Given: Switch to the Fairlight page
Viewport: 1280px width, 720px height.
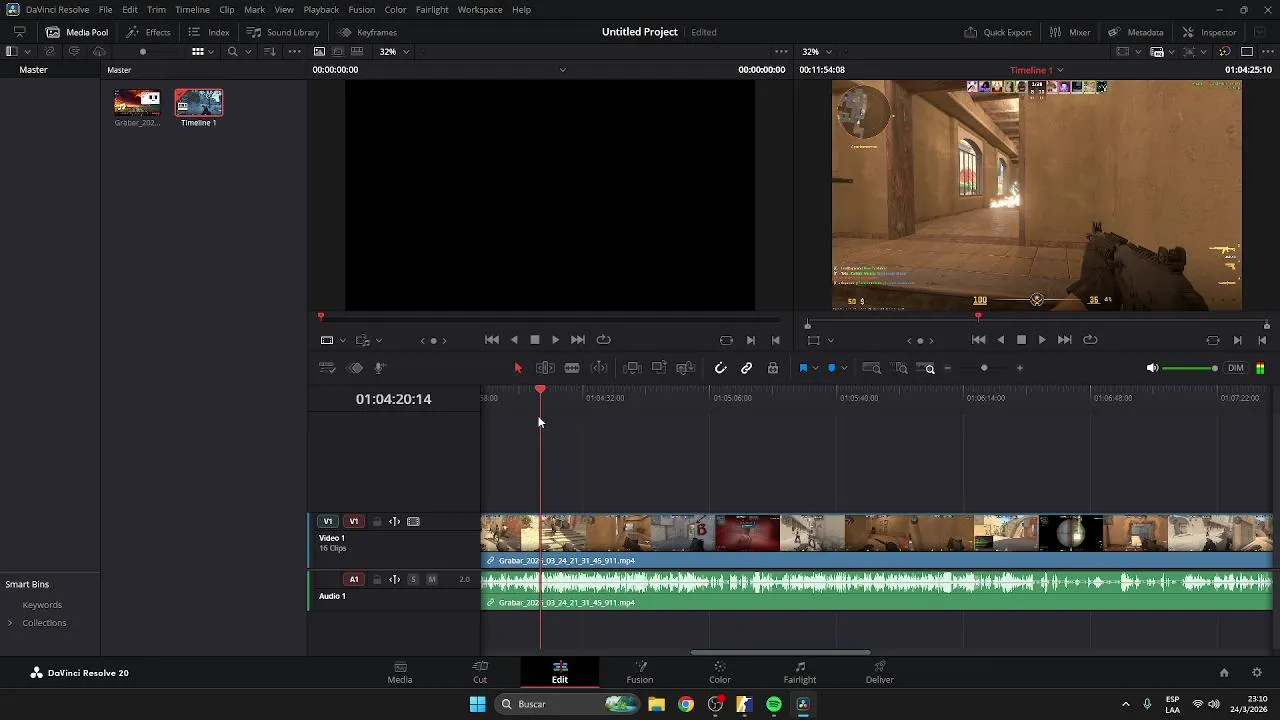Looking at the screenshot, I should coord(800,672).
